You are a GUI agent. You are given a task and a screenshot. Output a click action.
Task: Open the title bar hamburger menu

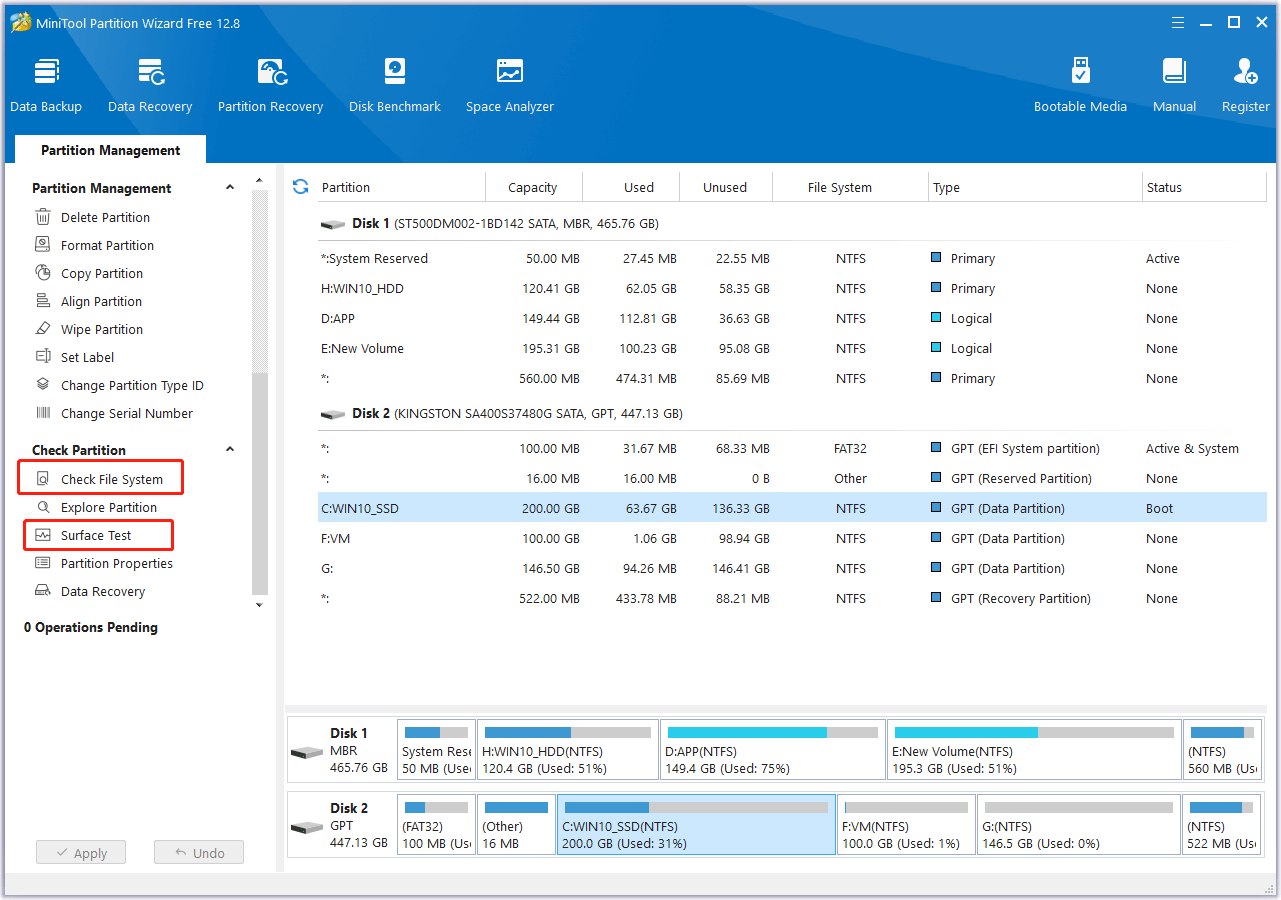pyautogui.click(x=1178, y=23)
